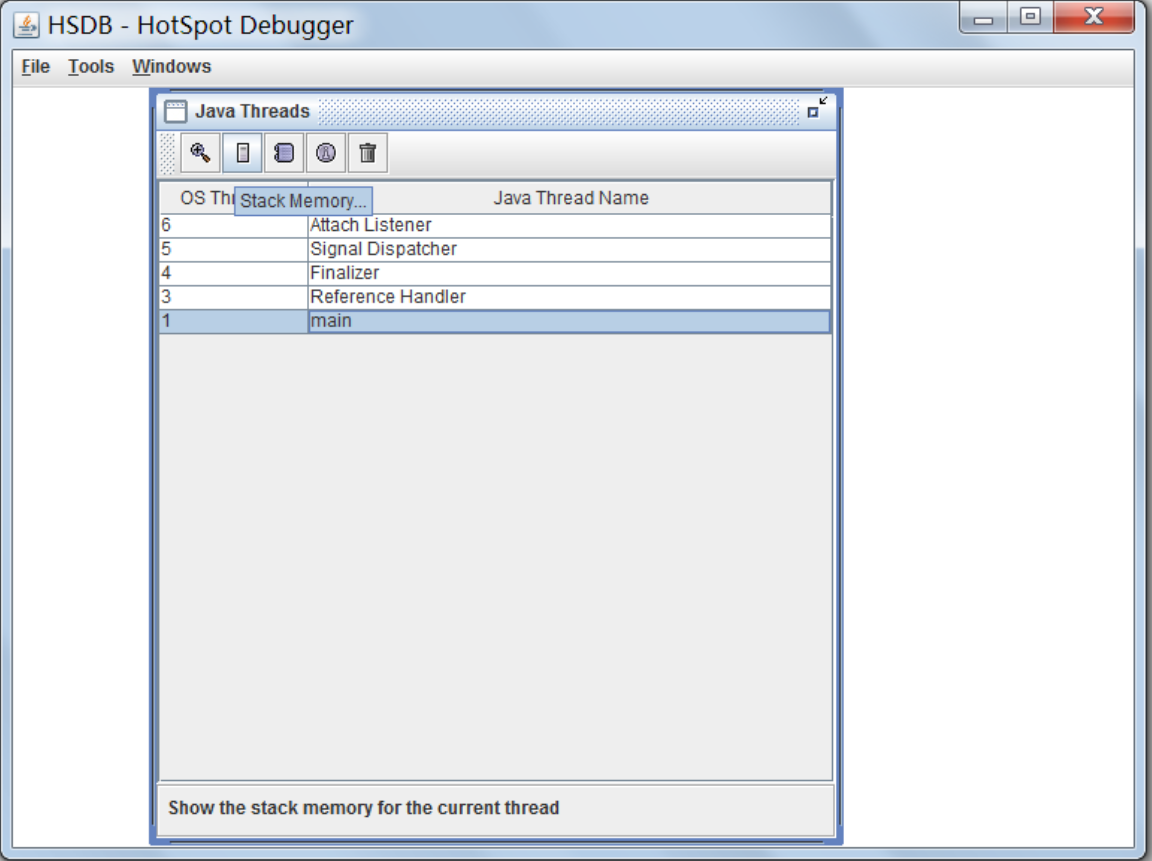
Task: Click the Java Threads frame window icon
Action: coord(176,111)
